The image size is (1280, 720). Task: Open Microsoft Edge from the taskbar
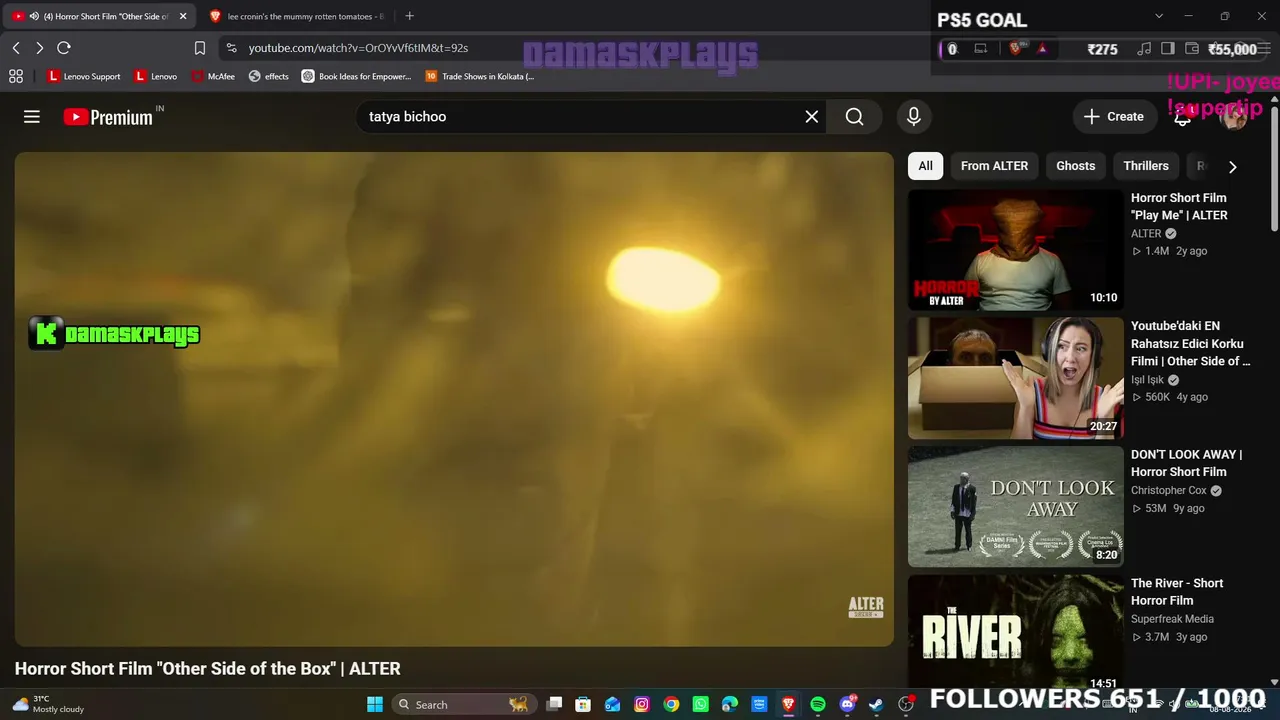pyautogui.click(x=730, y=704)
